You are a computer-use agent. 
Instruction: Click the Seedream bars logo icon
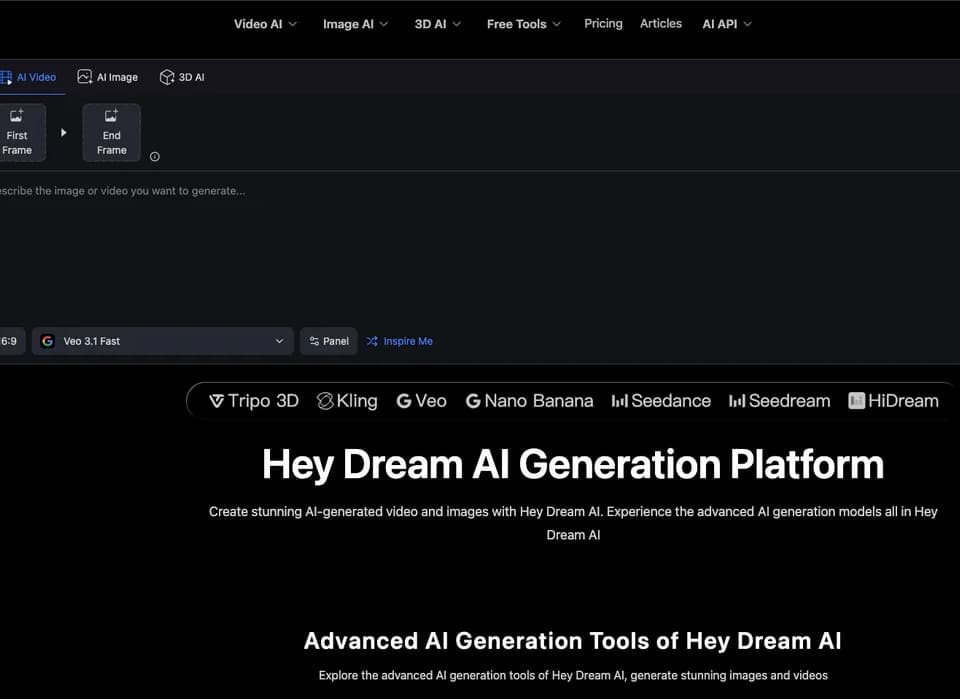click(737, 402)
